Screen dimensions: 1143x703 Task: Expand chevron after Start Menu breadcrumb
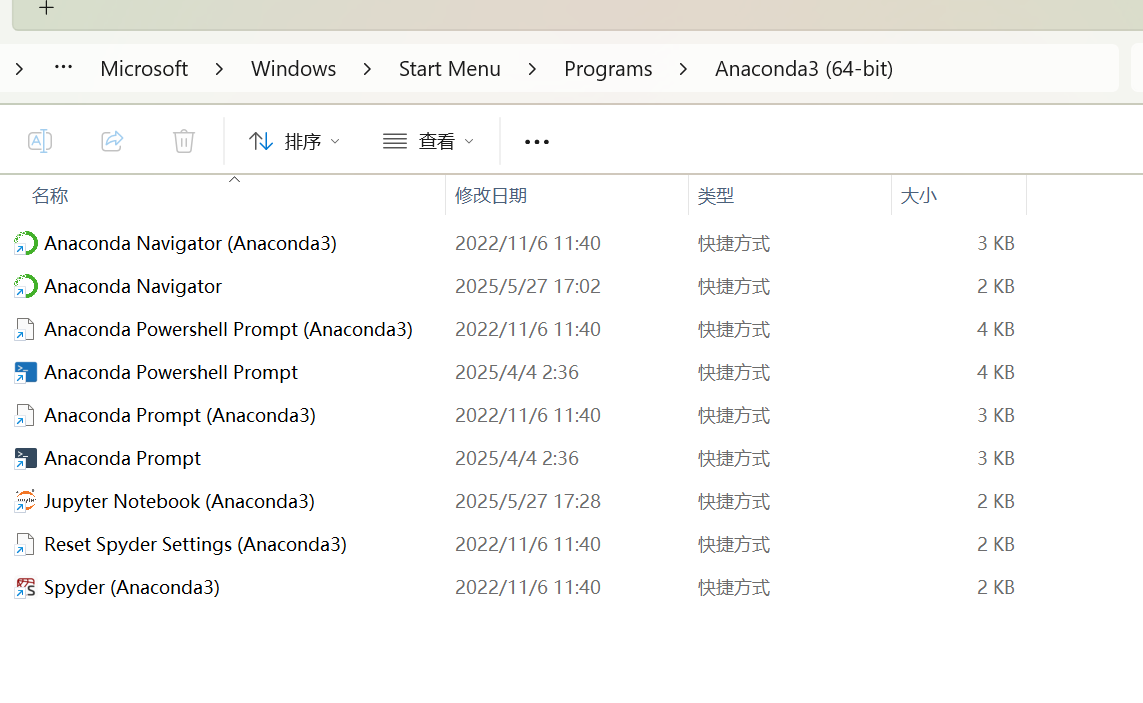[532, 69]
